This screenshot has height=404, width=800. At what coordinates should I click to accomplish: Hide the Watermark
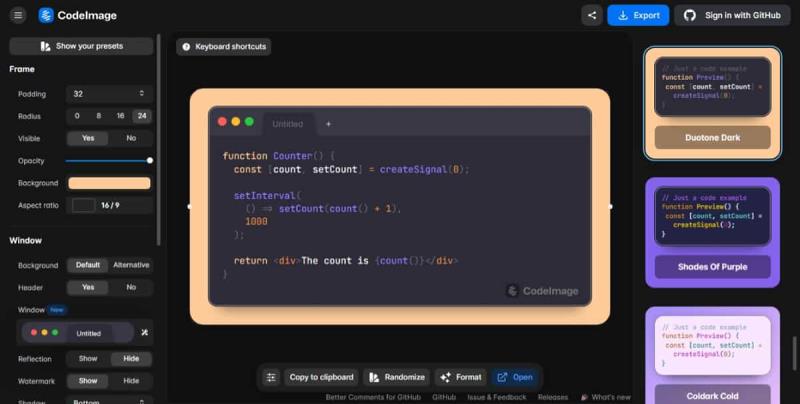pos(131,381)
